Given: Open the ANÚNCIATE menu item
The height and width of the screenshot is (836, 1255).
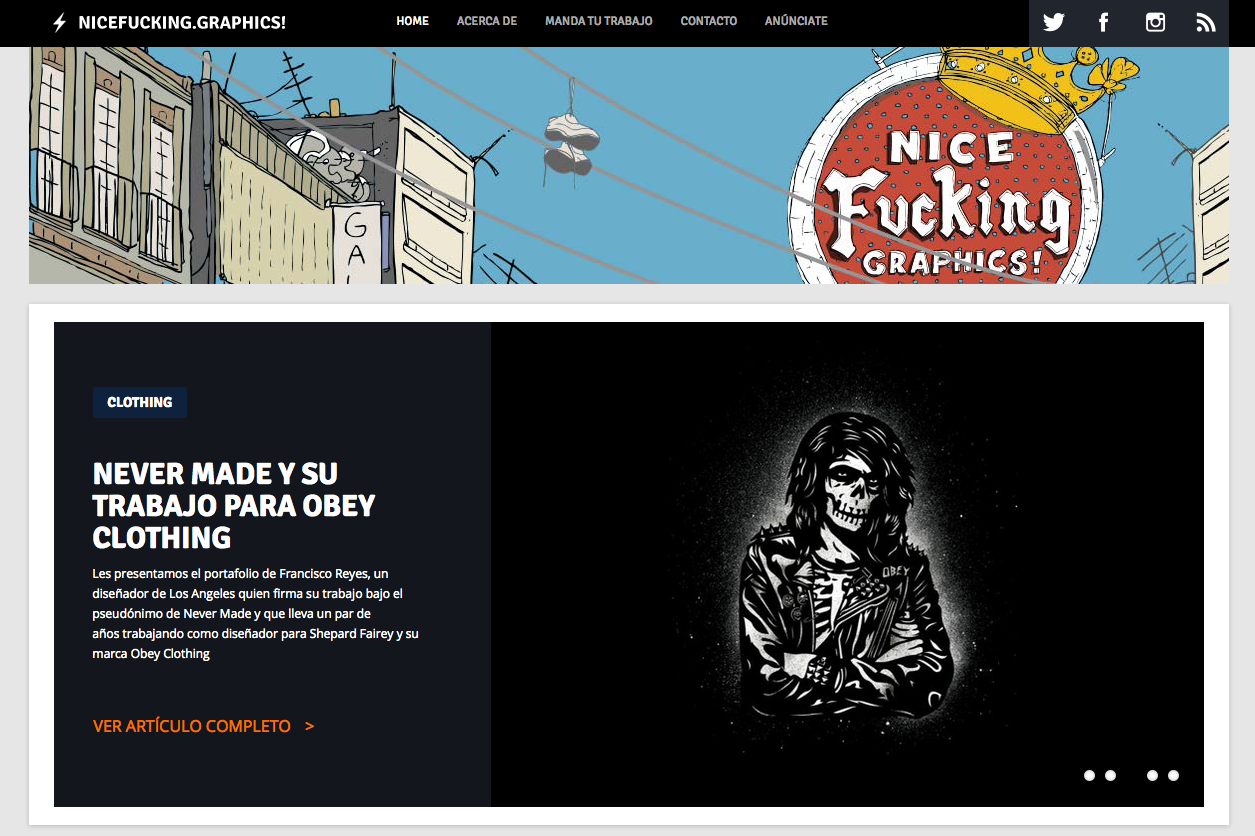Looking at the screenshot, I should [796, 21].
